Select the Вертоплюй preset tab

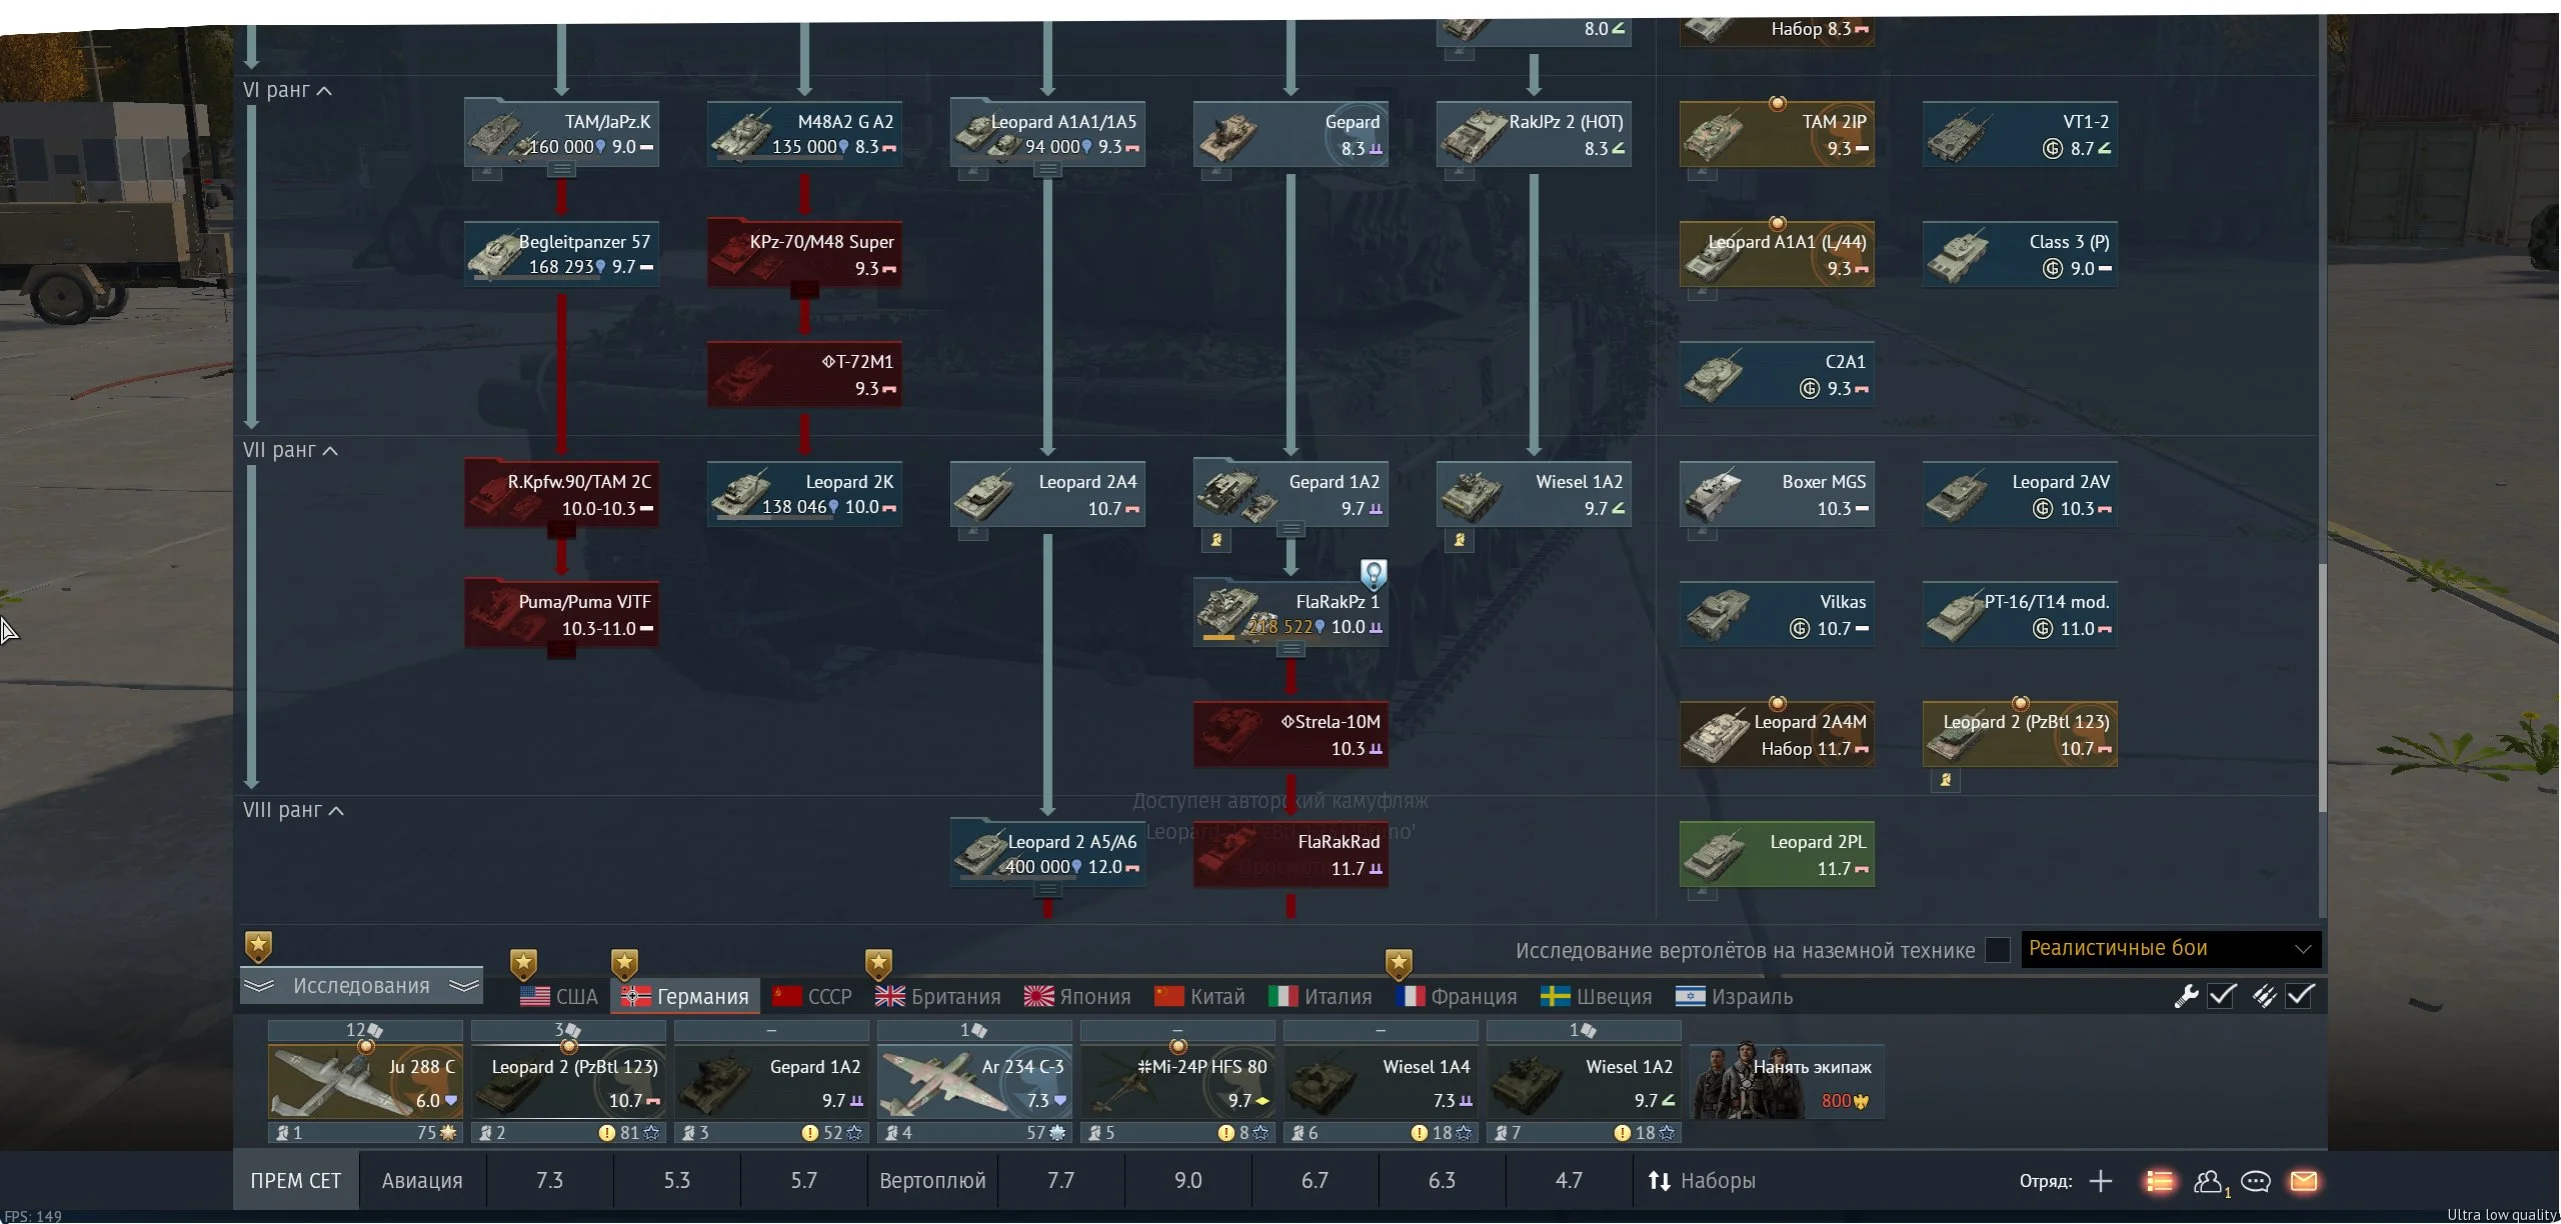click(x=932, y=1182)
